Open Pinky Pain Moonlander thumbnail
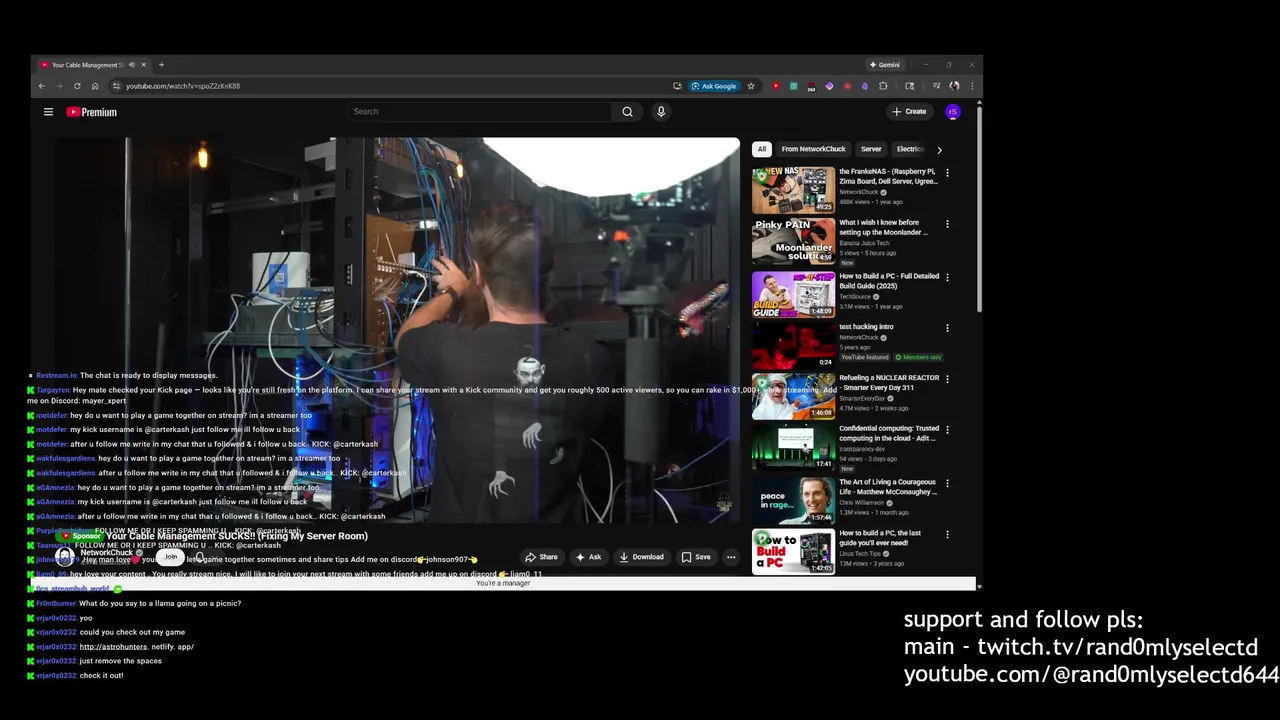 (793, 241)
